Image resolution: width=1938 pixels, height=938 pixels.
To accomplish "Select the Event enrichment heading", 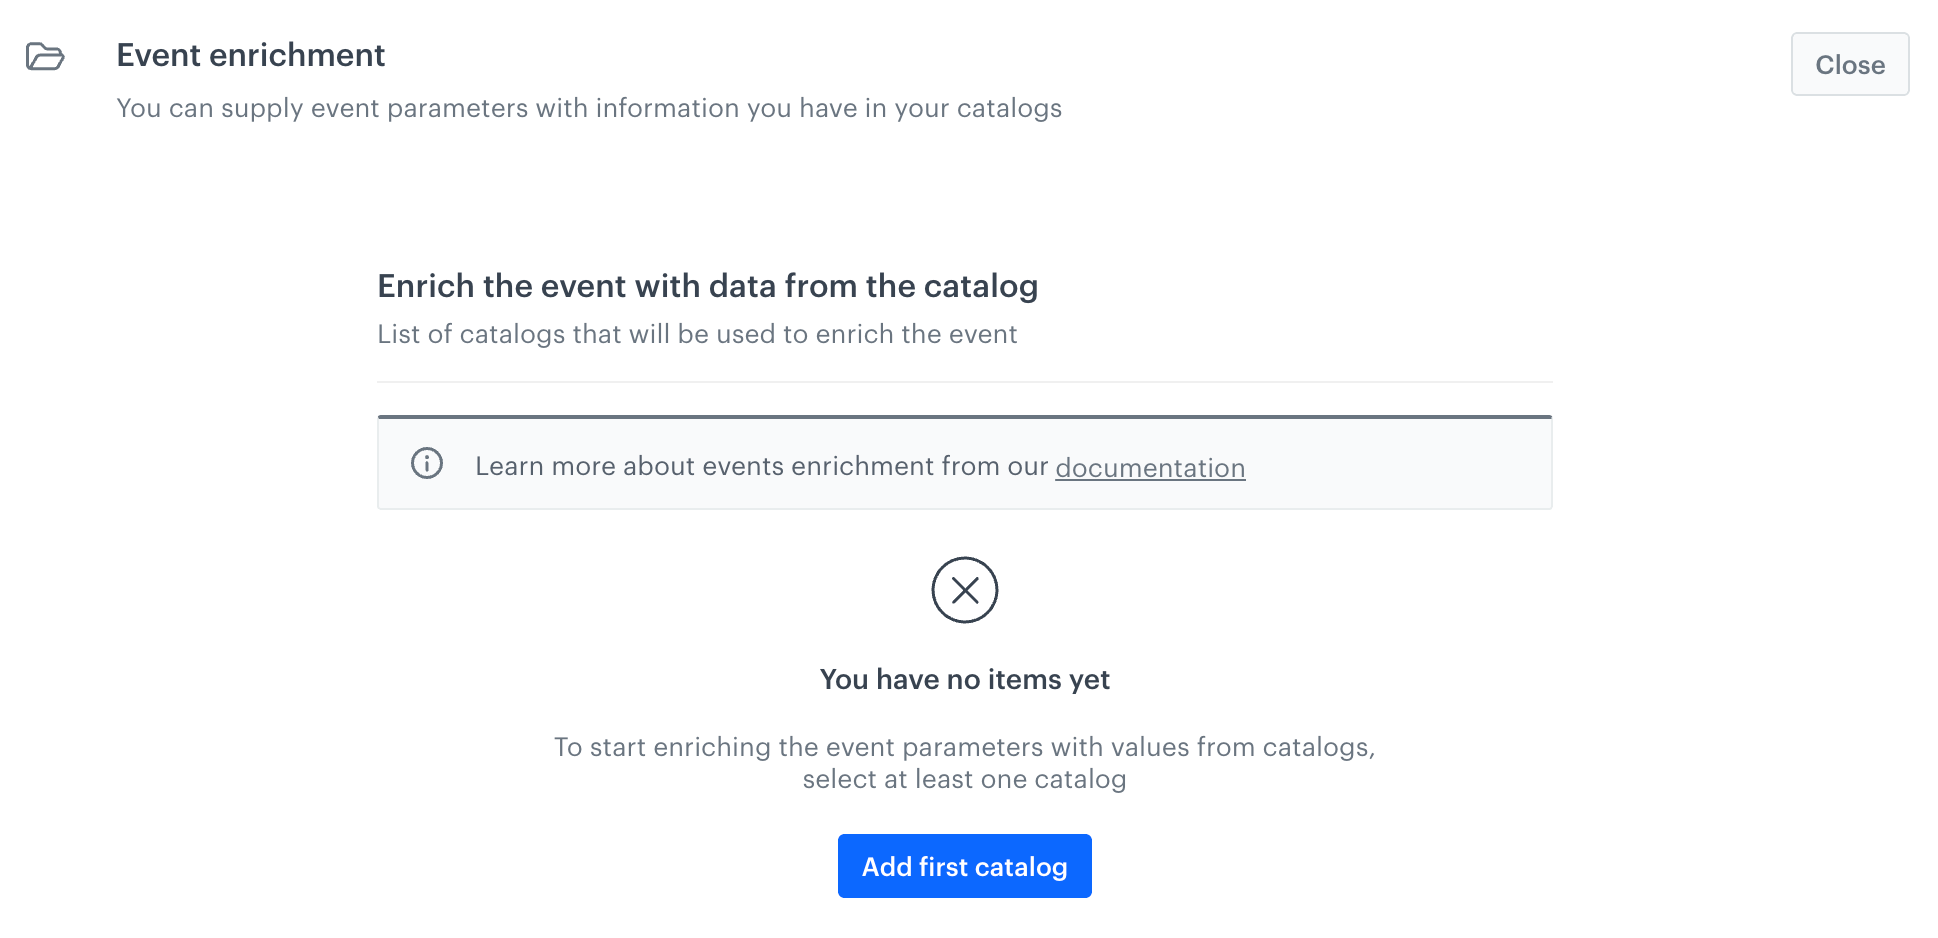I will pos(251,55).
